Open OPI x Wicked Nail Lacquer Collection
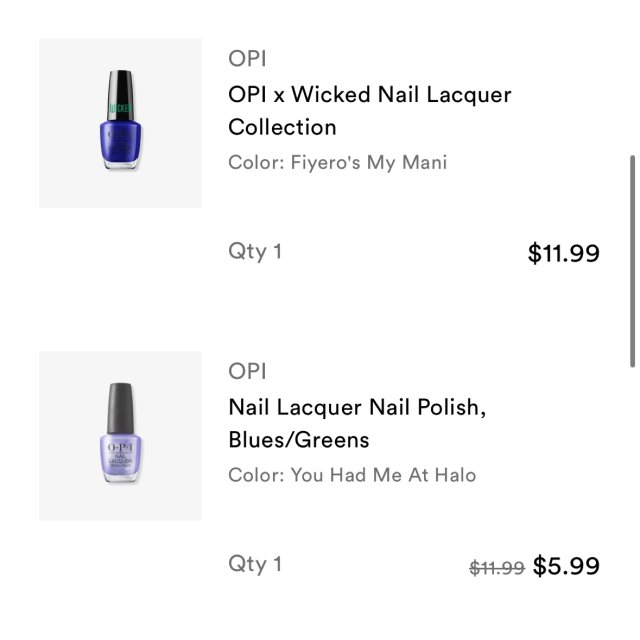 369,110
